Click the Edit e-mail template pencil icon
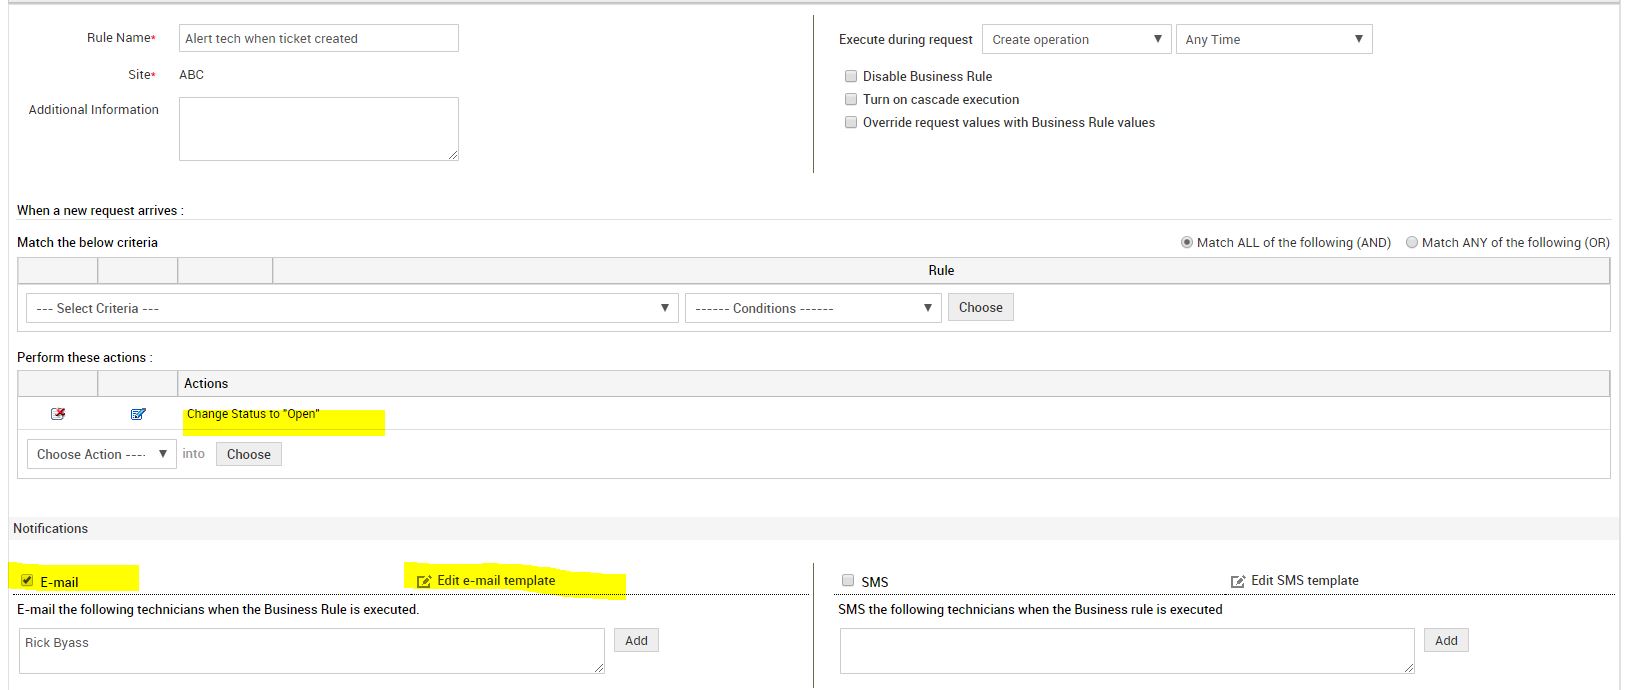Viewport: 1625px width, 690px height. 424,581
